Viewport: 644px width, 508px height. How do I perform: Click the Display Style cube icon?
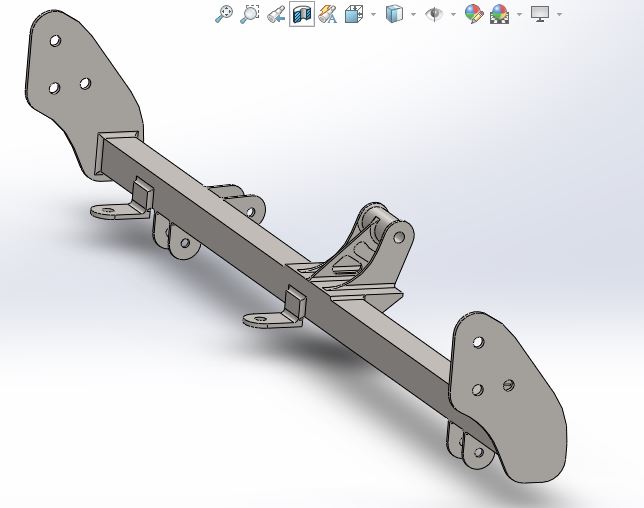coord(394,14)
